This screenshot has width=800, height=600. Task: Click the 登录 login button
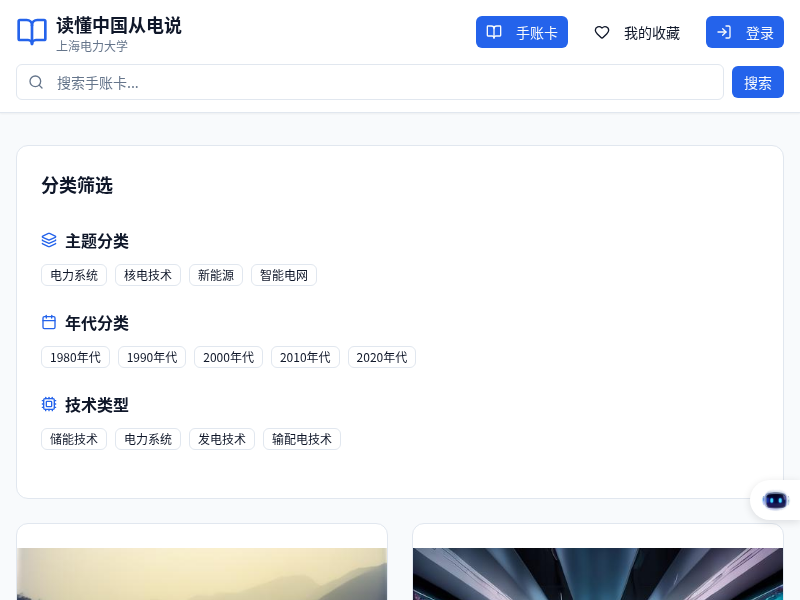pos(745,32)
